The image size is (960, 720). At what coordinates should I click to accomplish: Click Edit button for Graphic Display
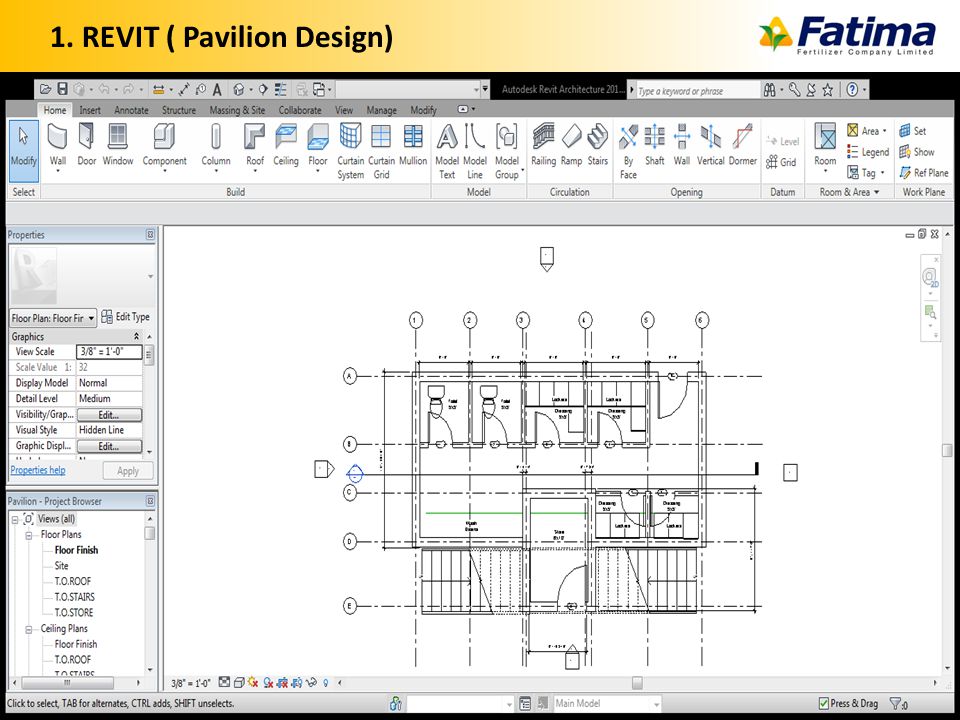coord(109,446)
